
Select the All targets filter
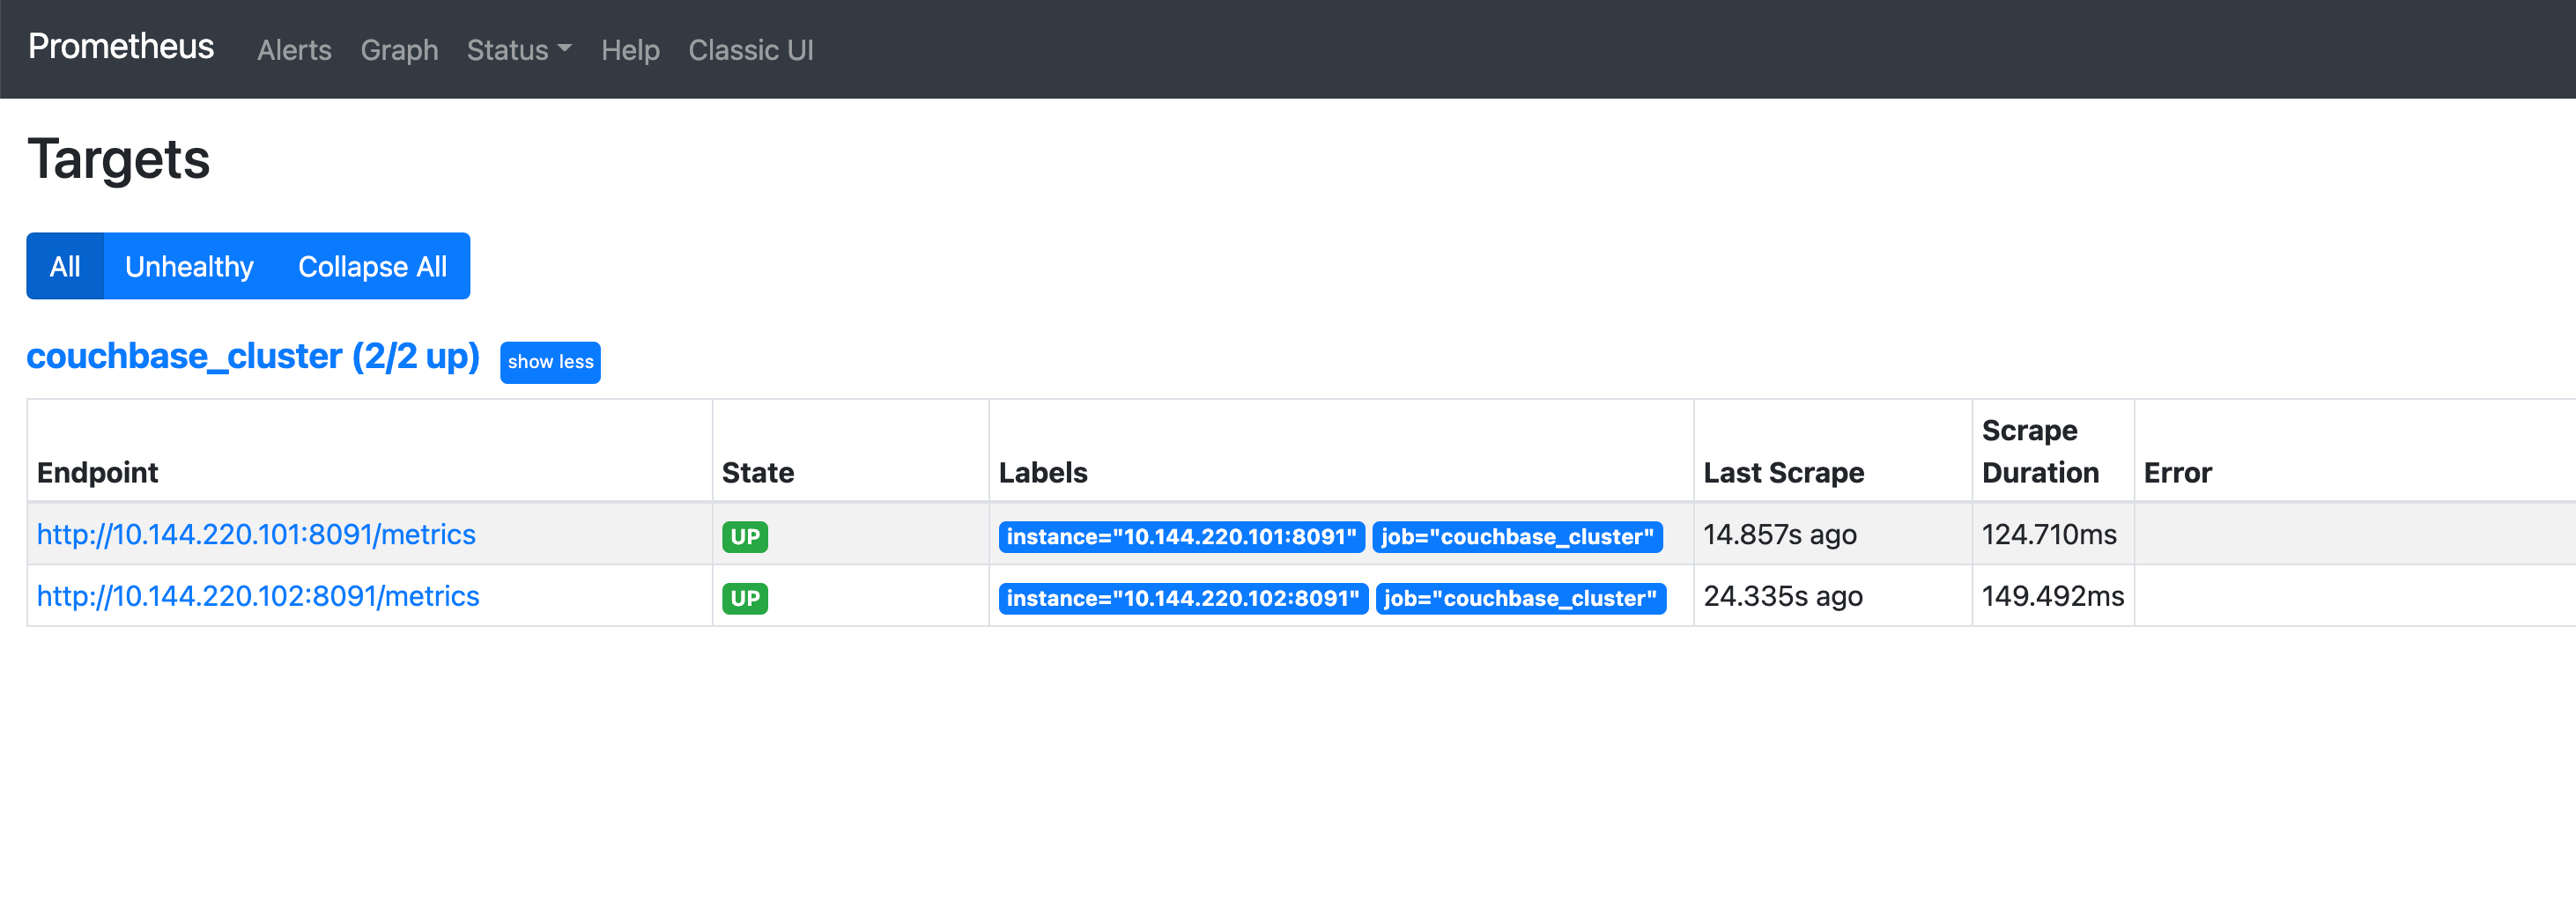(x=65, y=266)
